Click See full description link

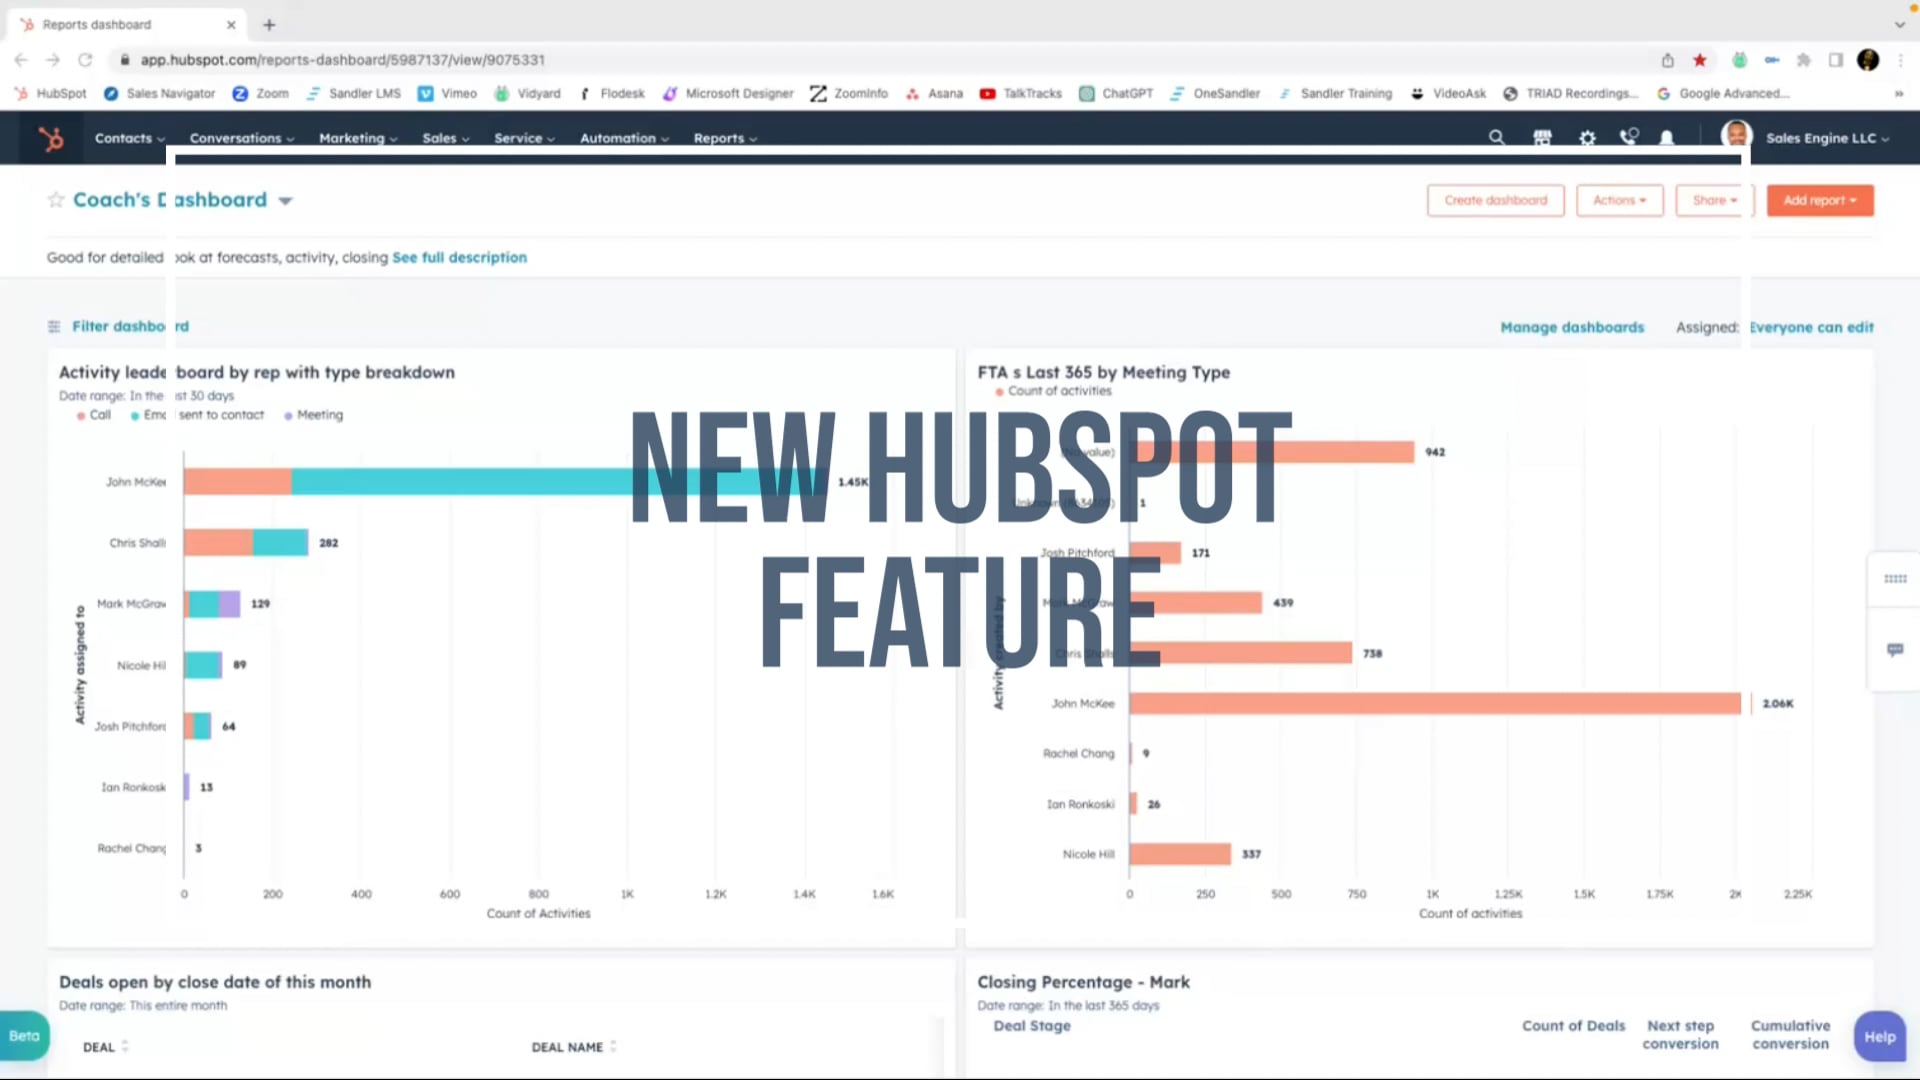pyautogui.click(x=459, y=257)
